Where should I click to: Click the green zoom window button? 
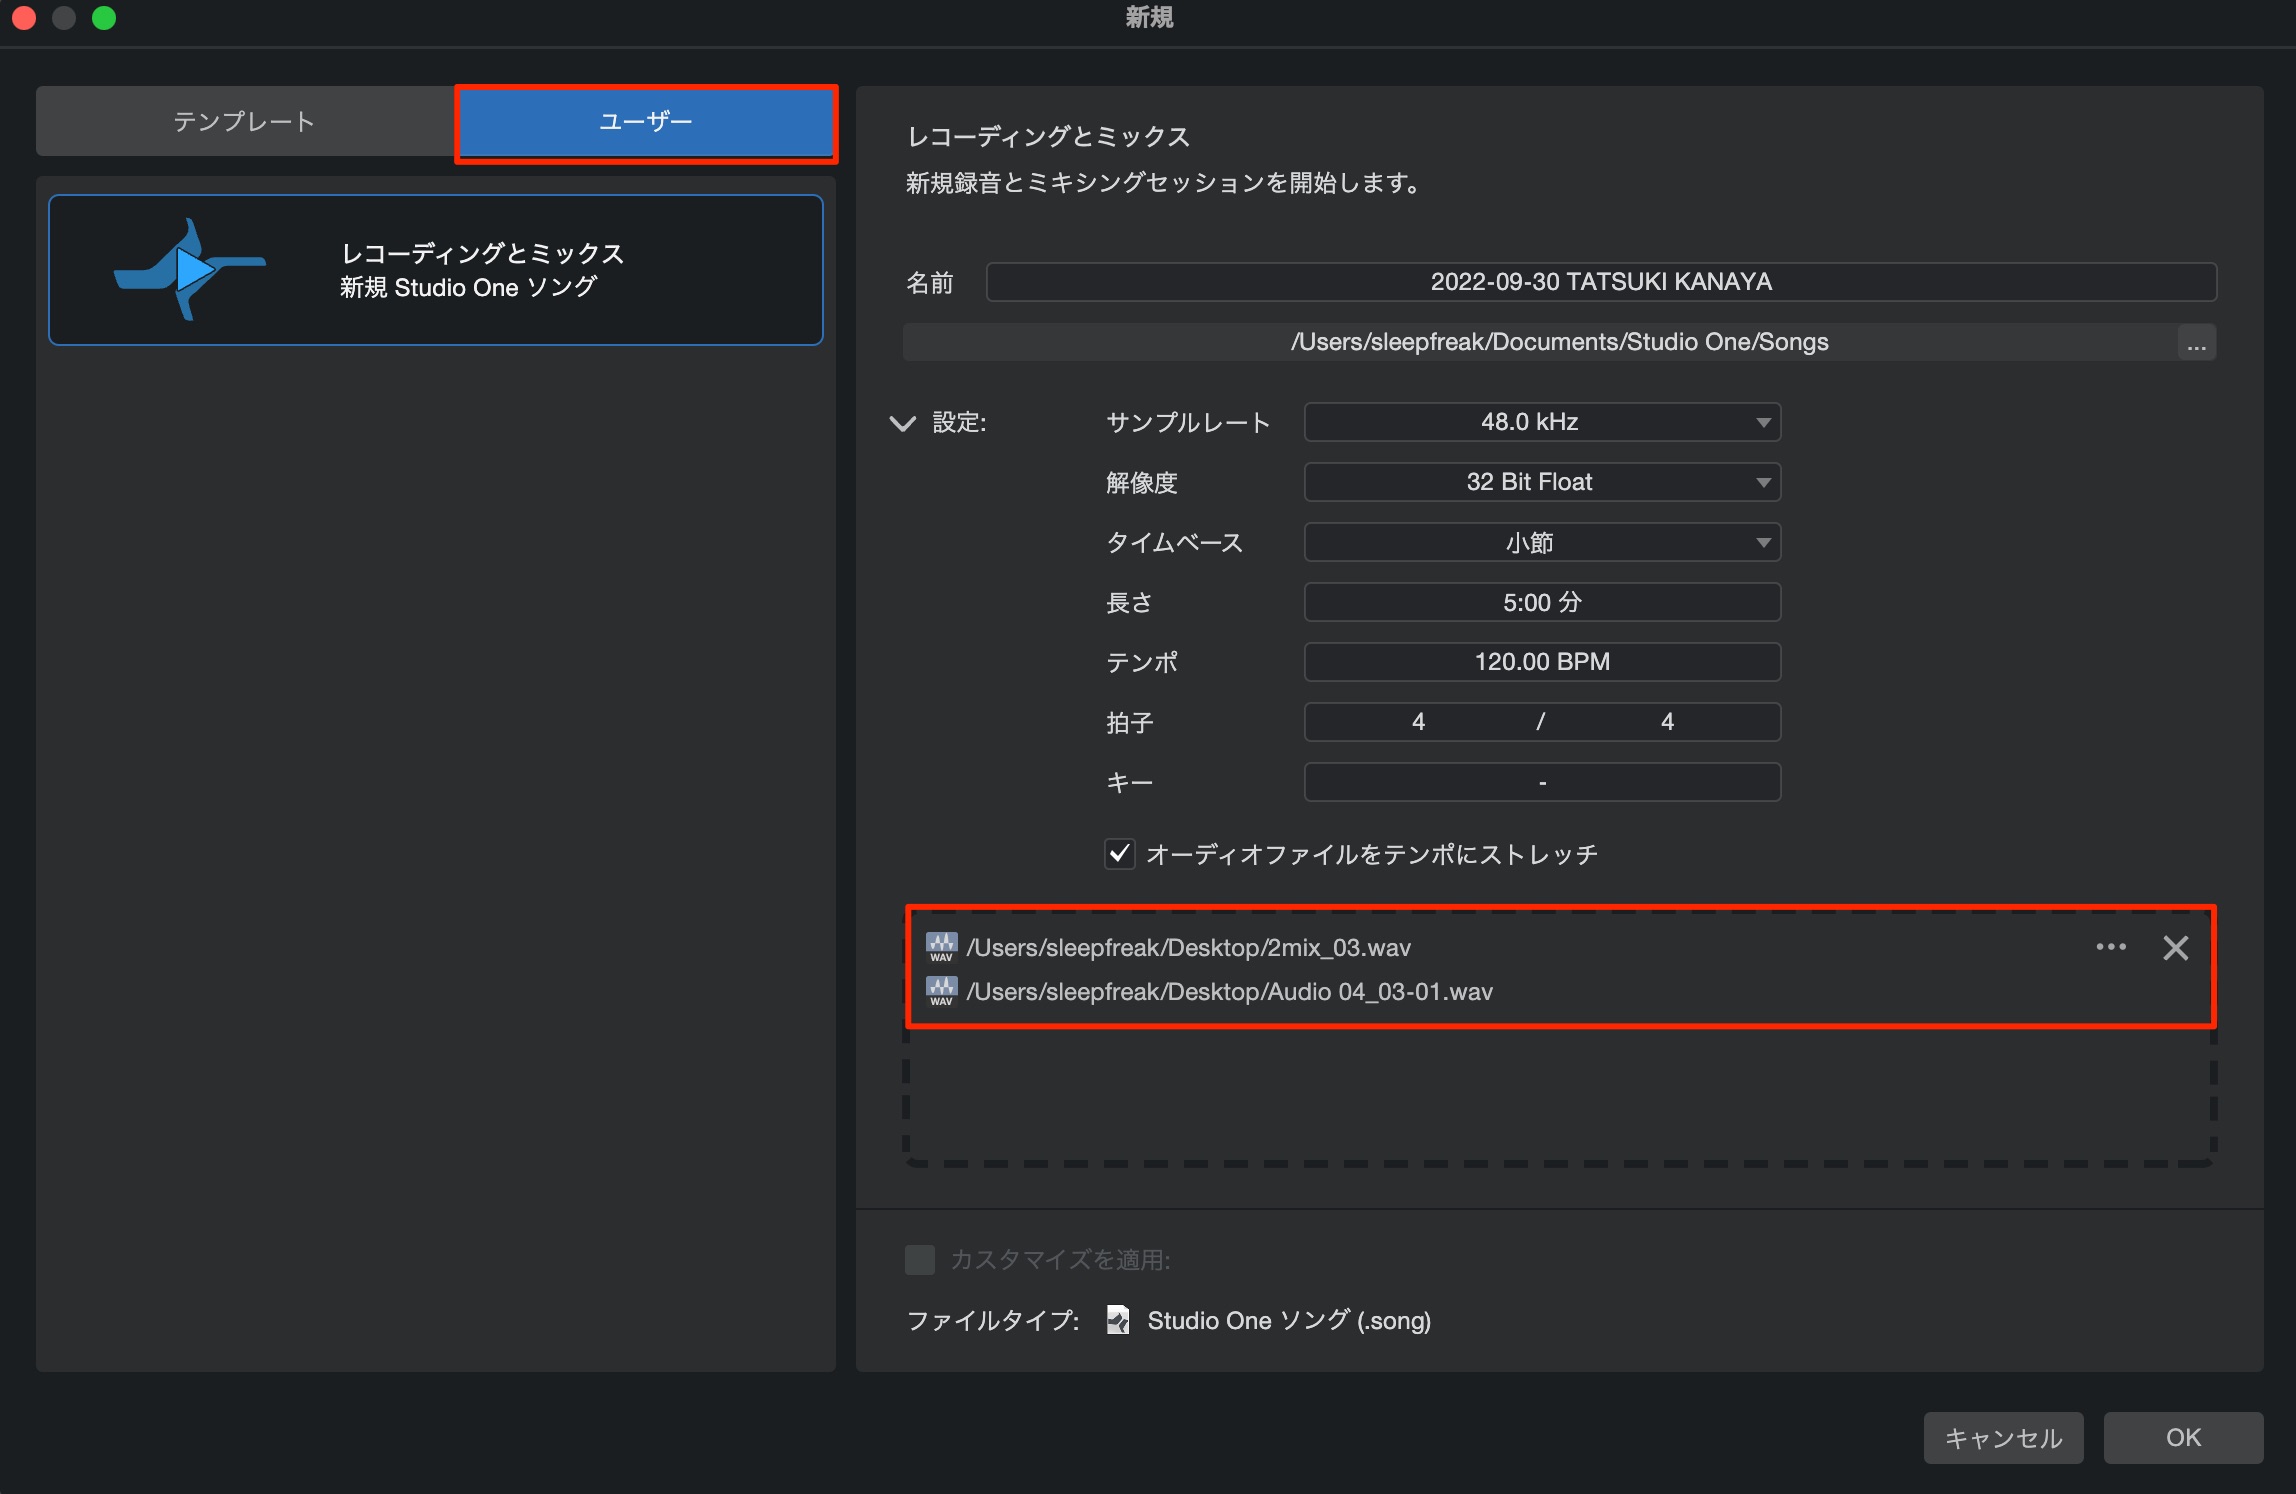[x=104, y=18]
